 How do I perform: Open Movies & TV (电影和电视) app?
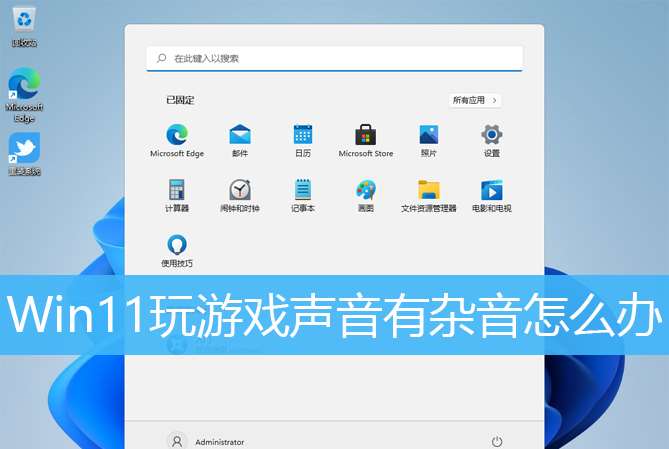492,195
